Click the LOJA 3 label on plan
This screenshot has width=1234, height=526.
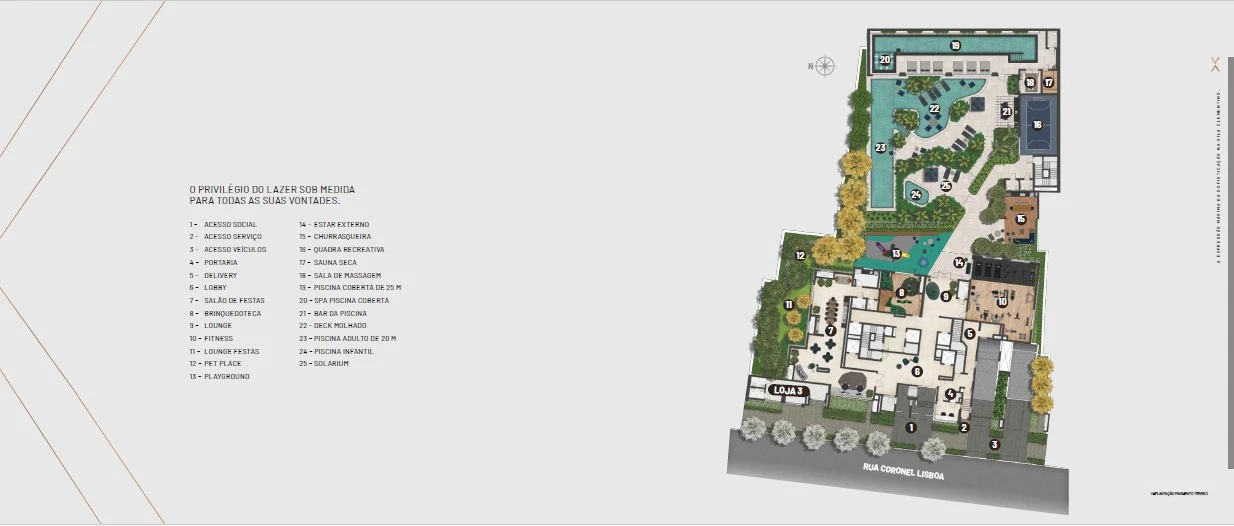coord(788,389)
